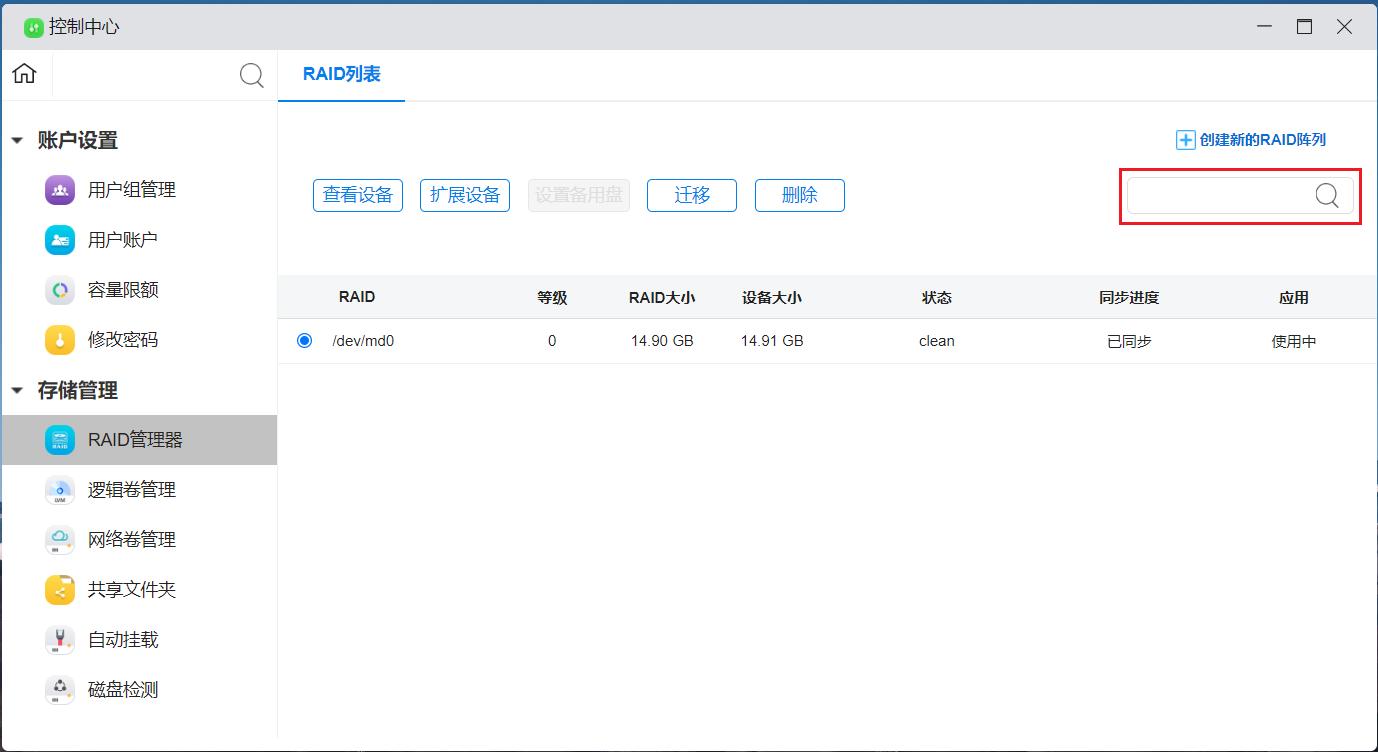
Task: Open 自动挂载 in the sidebar
Action: pyautogui.click(x=122, y=640)
